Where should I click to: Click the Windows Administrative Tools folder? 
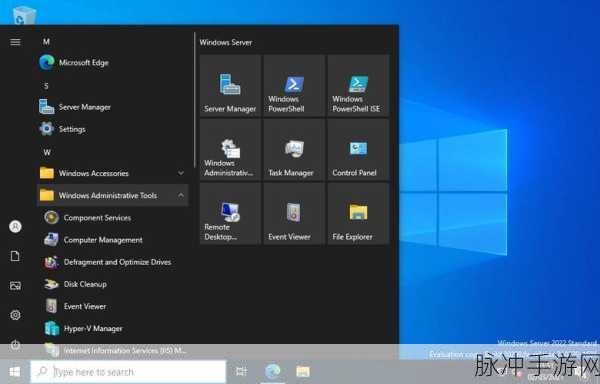point(113,195)
